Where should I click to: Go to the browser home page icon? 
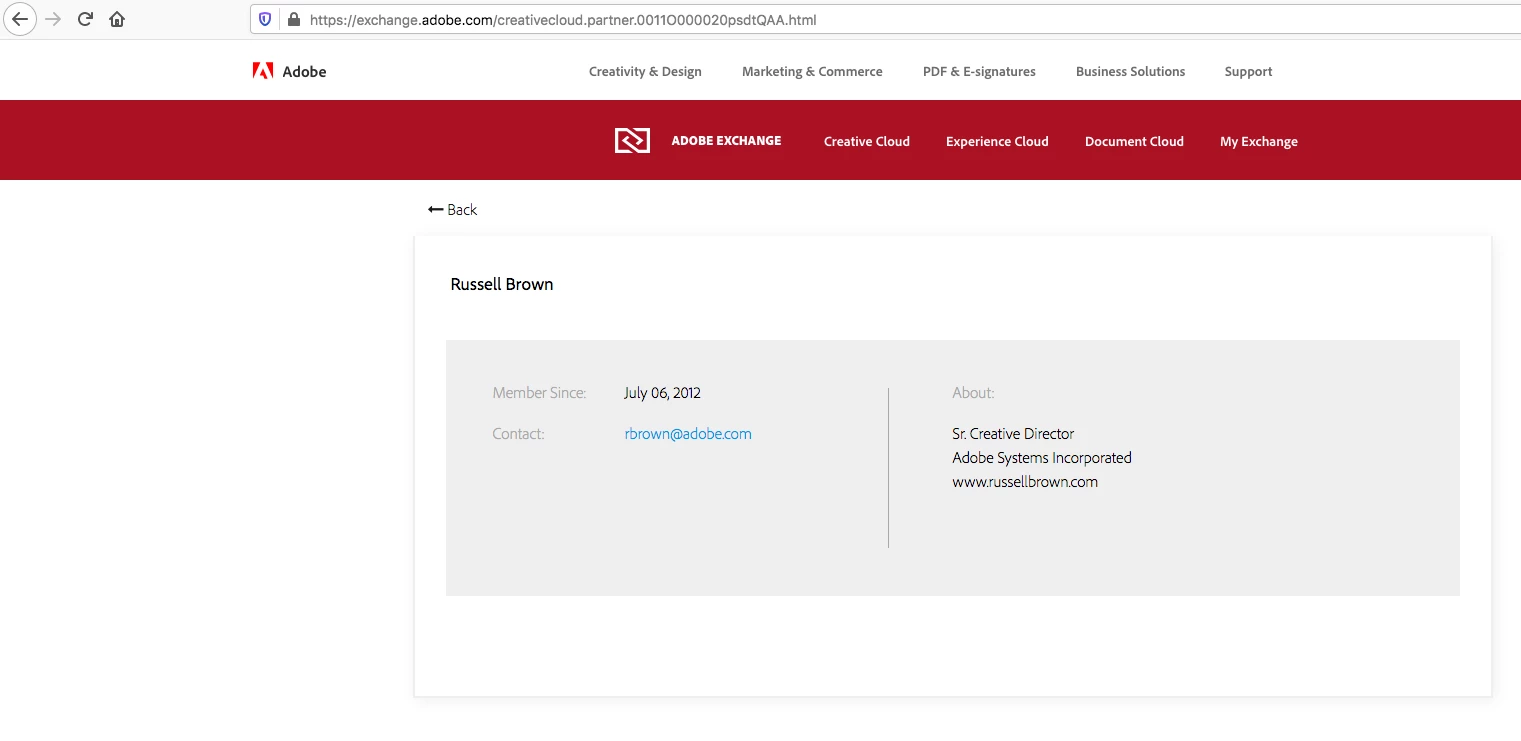(117, 19)
